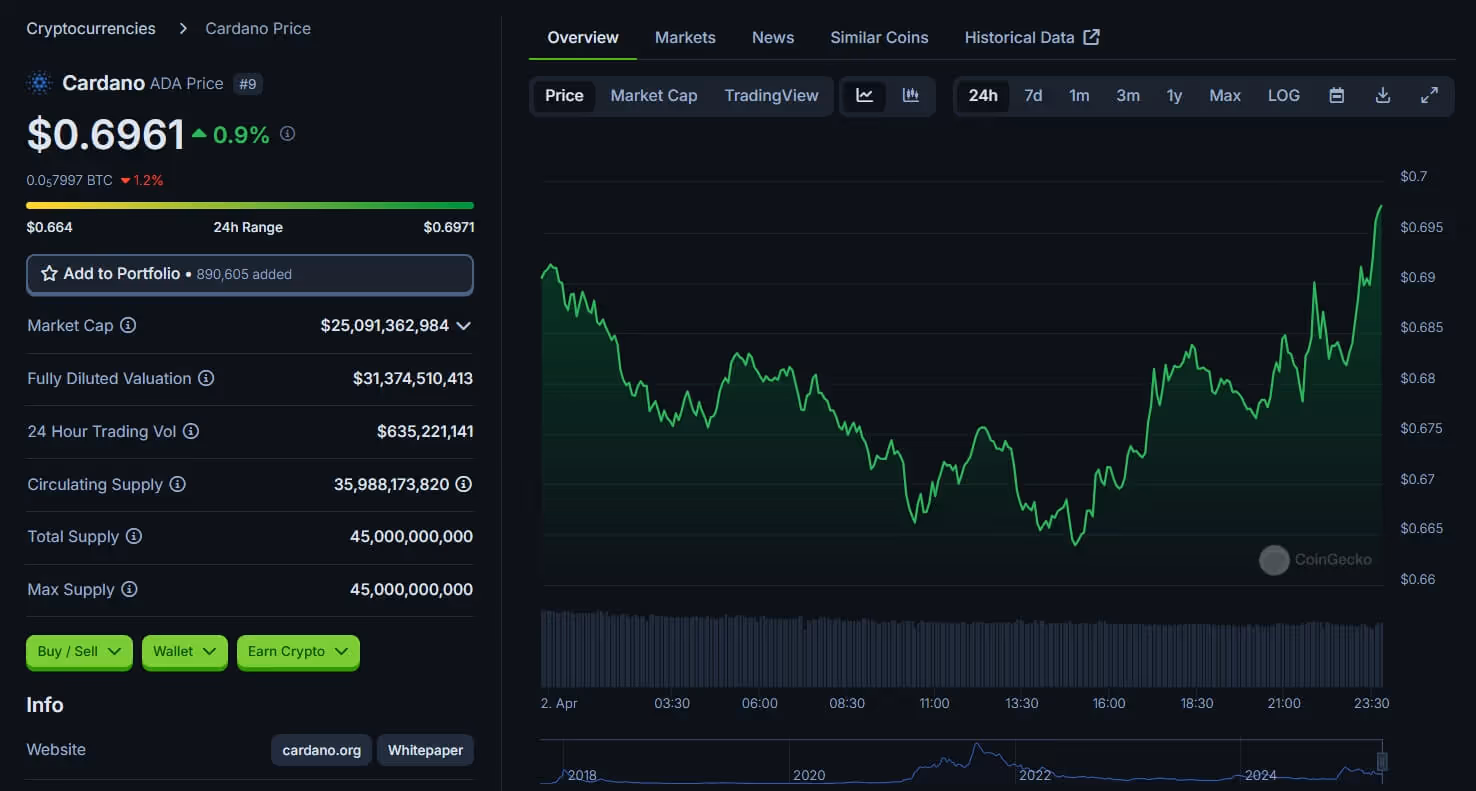Viewport: 1476px width, 791px height.
Task: Click the $0.6961 price text
Action: [106, 135]
